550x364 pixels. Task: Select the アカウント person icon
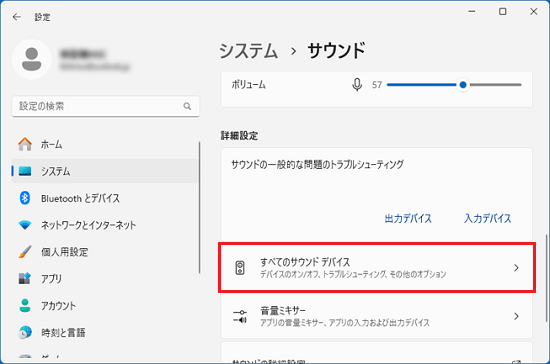(25, 305)
